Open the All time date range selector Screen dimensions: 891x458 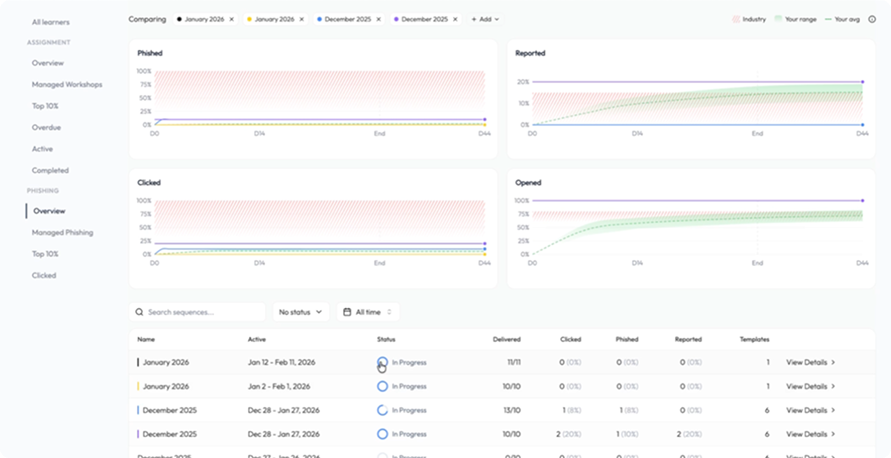click(368, 312)
